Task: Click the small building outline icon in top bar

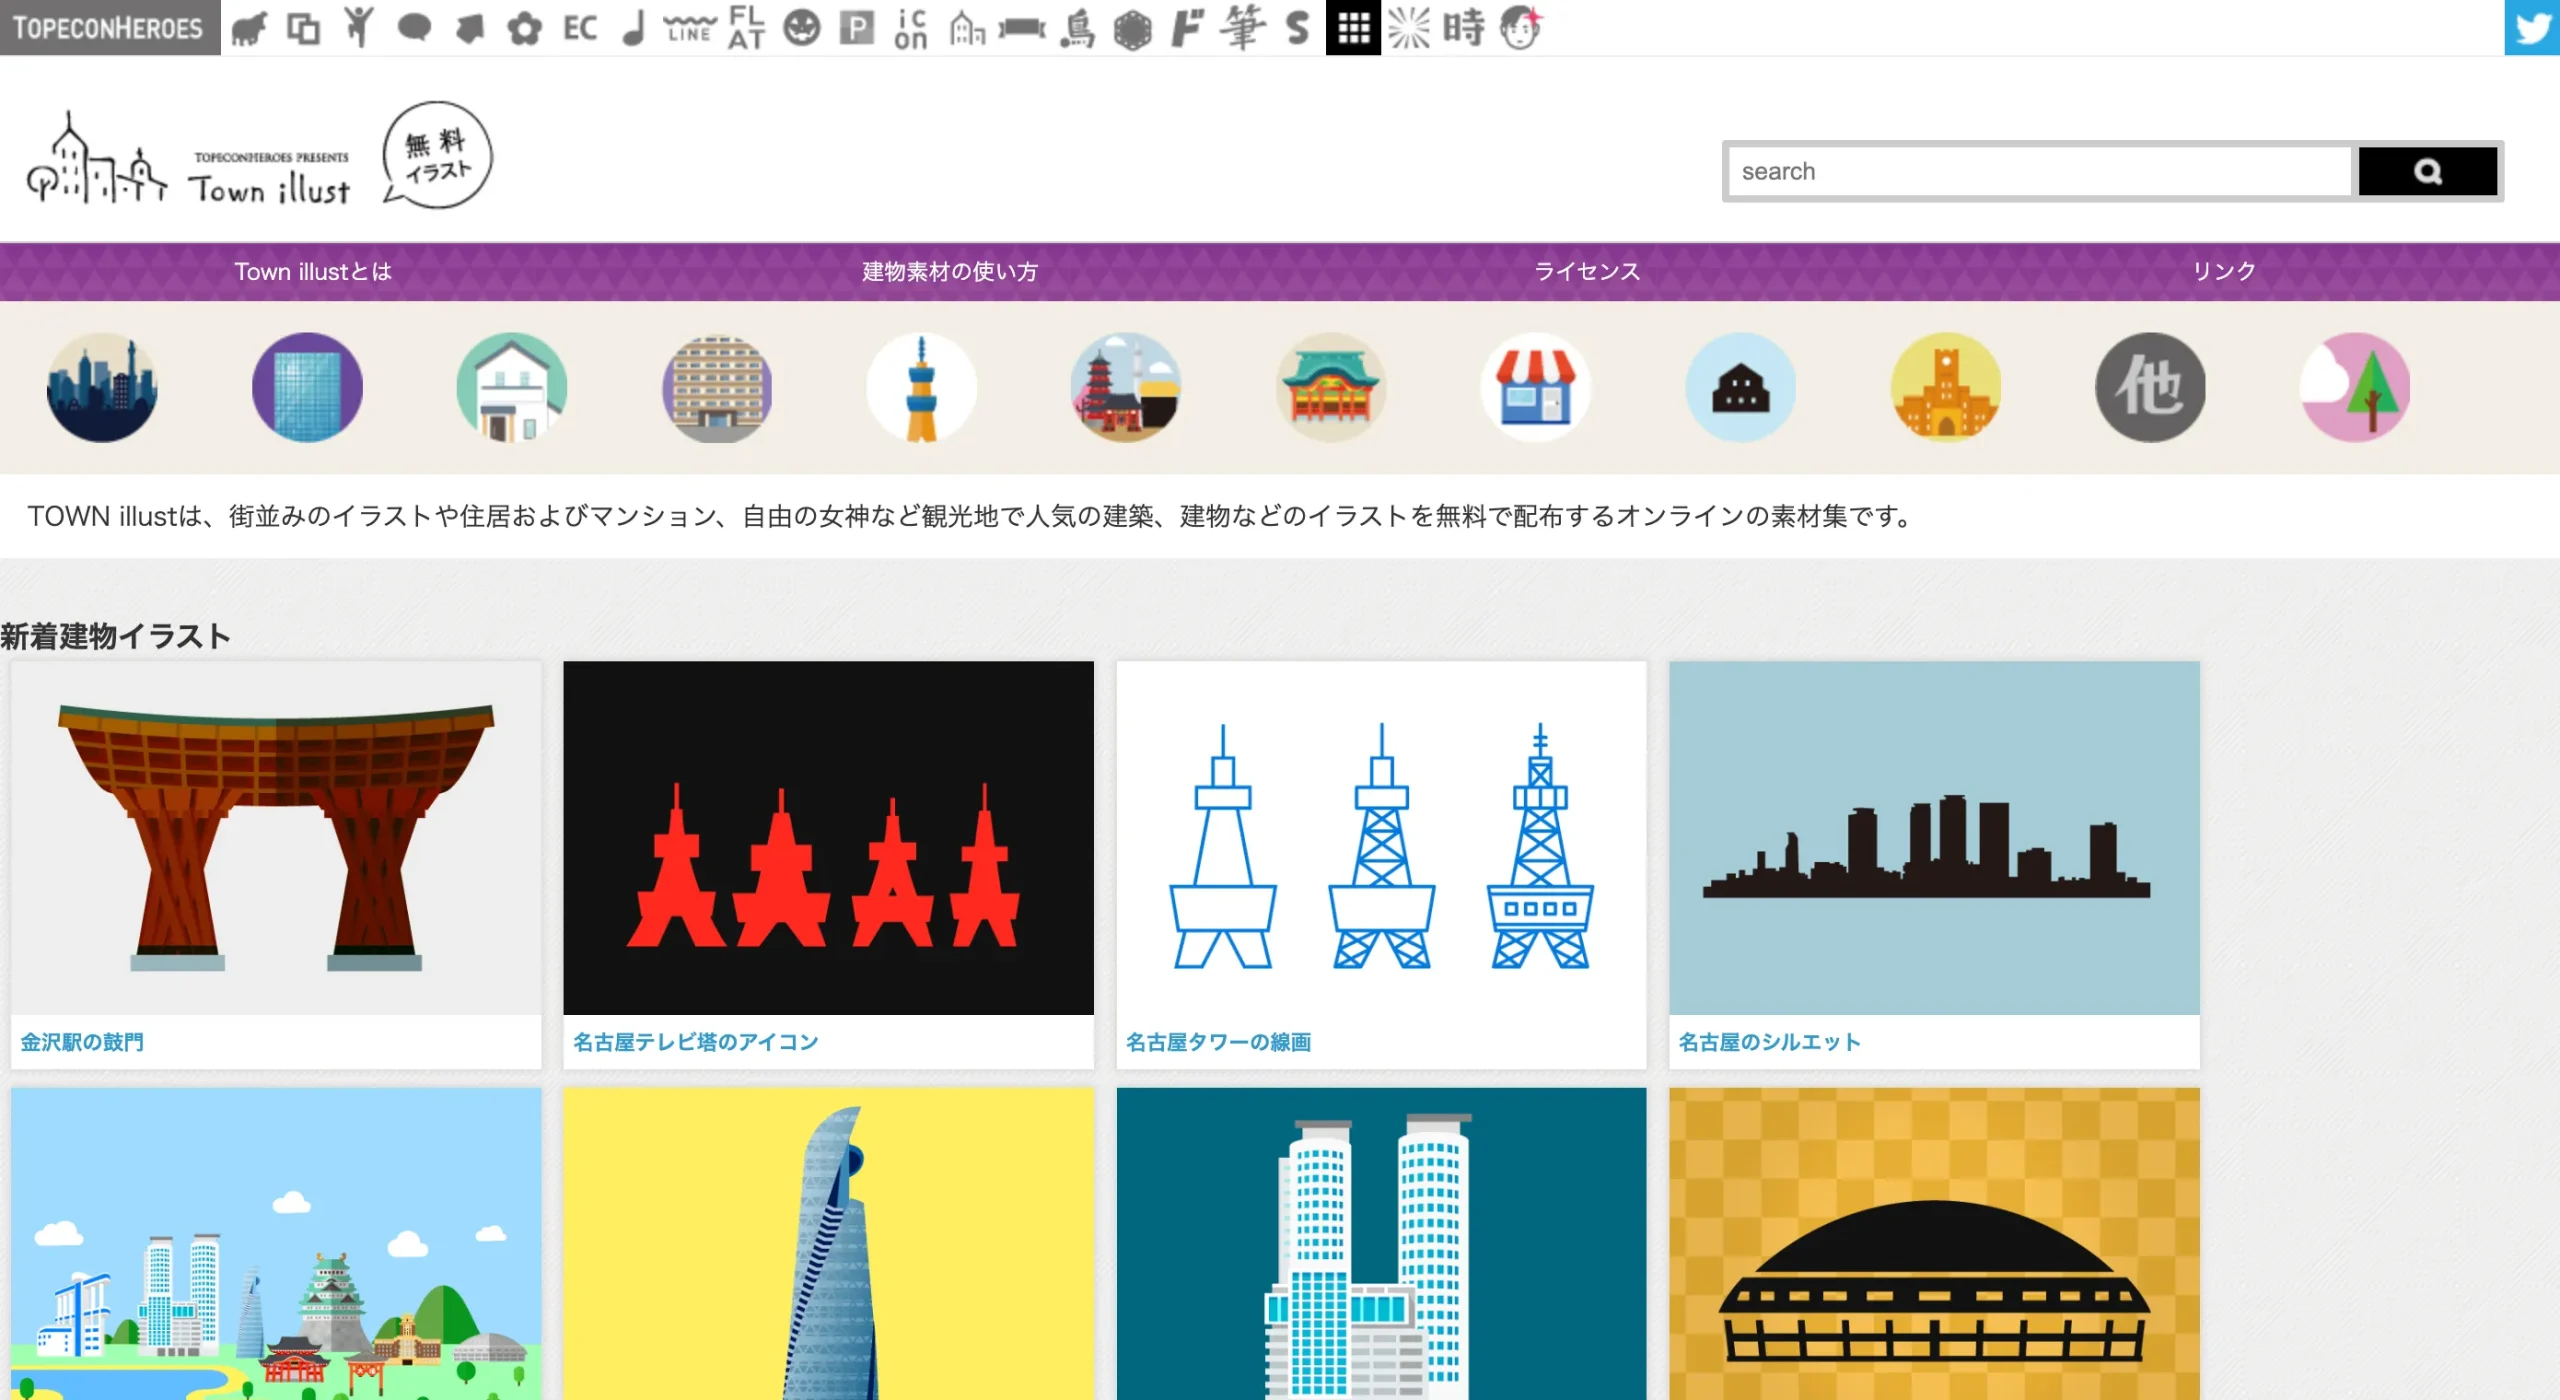Action: pyautogui.click(x=967, y=28)
